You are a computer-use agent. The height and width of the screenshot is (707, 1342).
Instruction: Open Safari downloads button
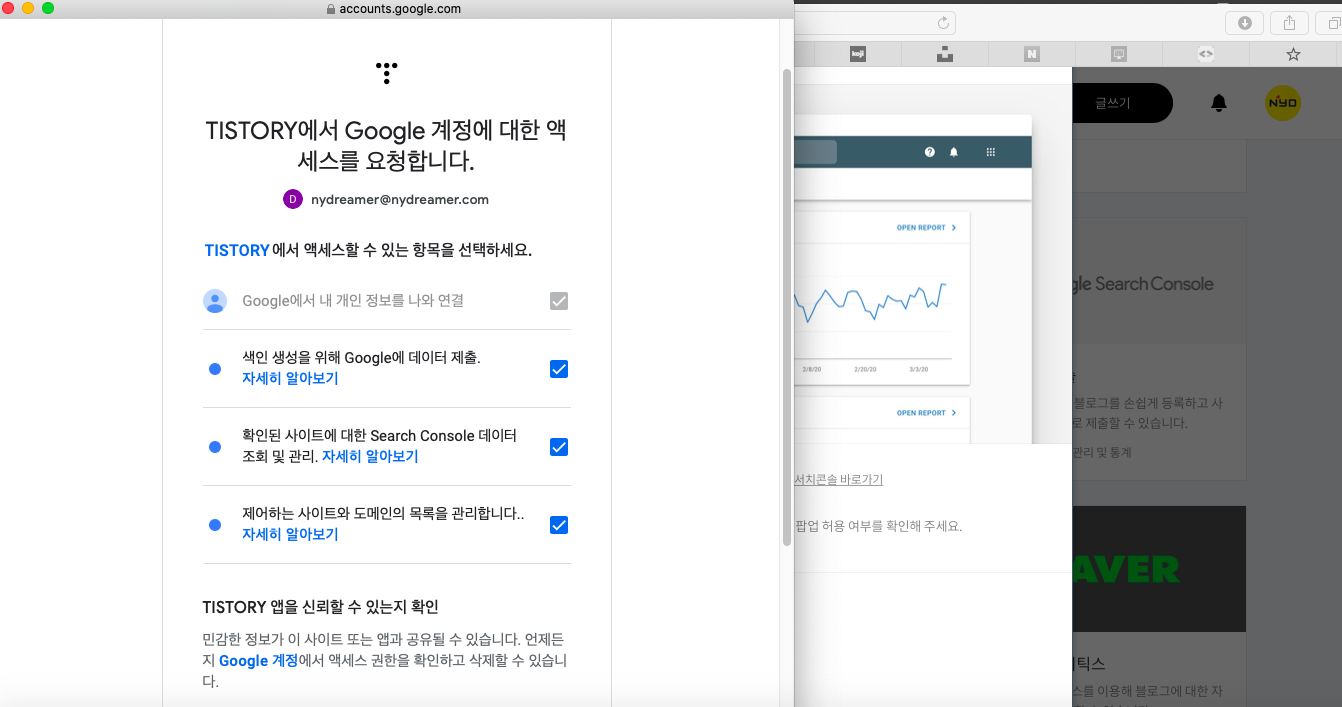click(x=1245, y=23)
